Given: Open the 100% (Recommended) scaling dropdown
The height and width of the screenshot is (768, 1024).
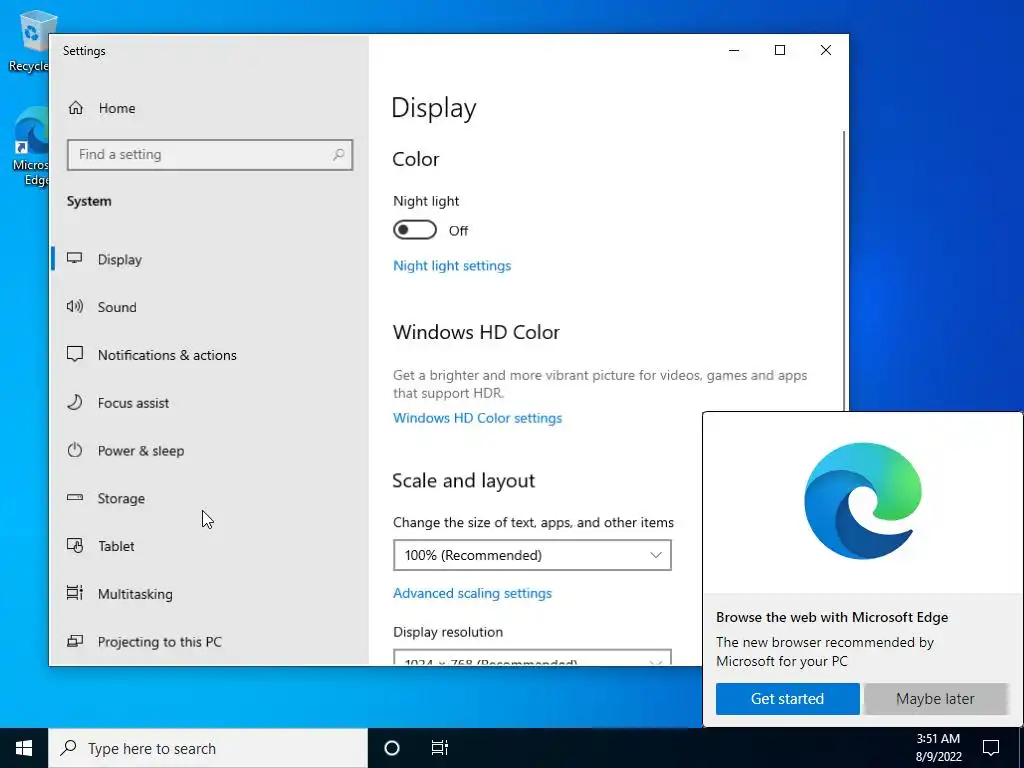Looking at the screenshot, I should 532,555.
